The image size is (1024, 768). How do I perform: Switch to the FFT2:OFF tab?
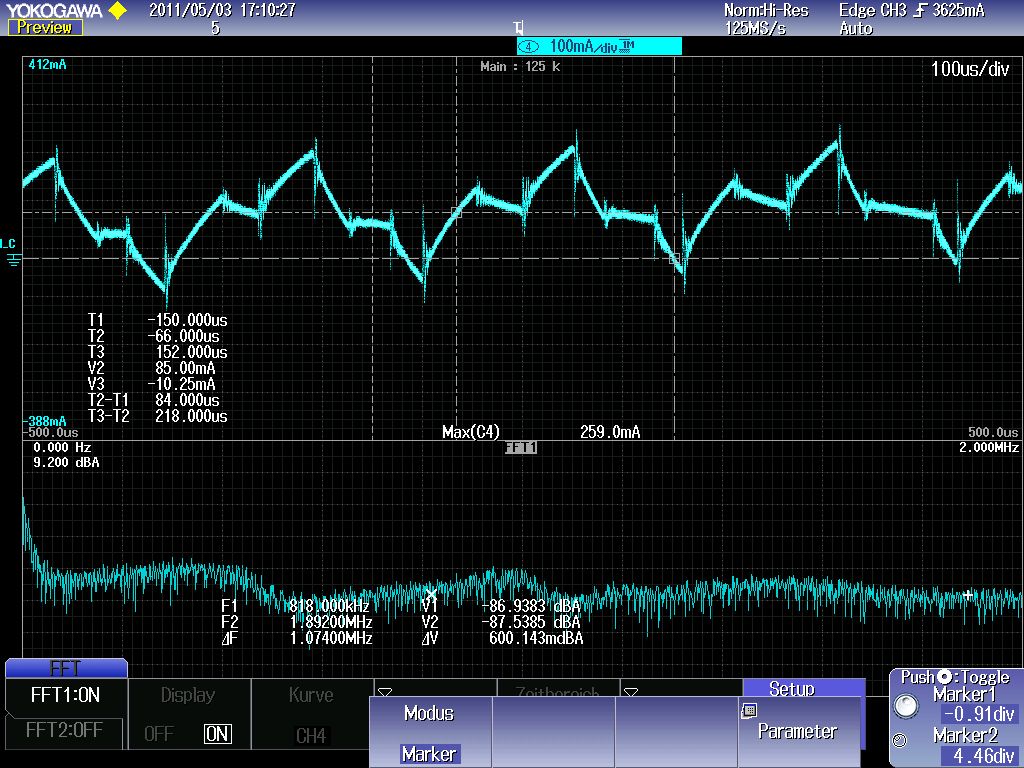pos(64,730)
